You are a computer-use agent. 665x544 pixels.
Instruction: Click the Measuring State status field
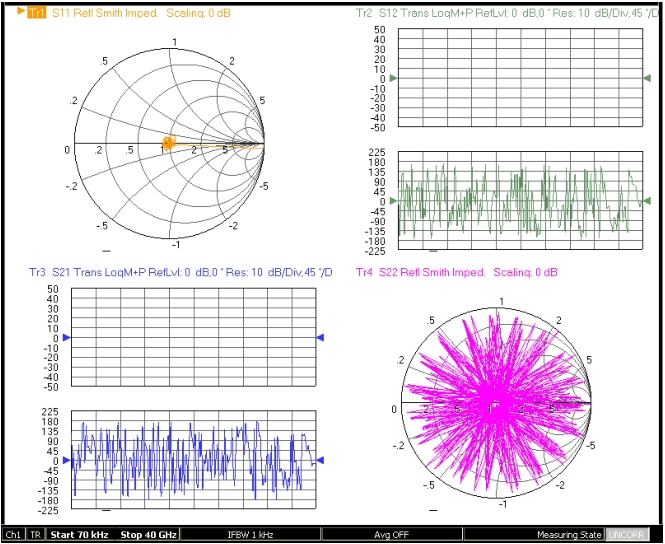(570, 535)
